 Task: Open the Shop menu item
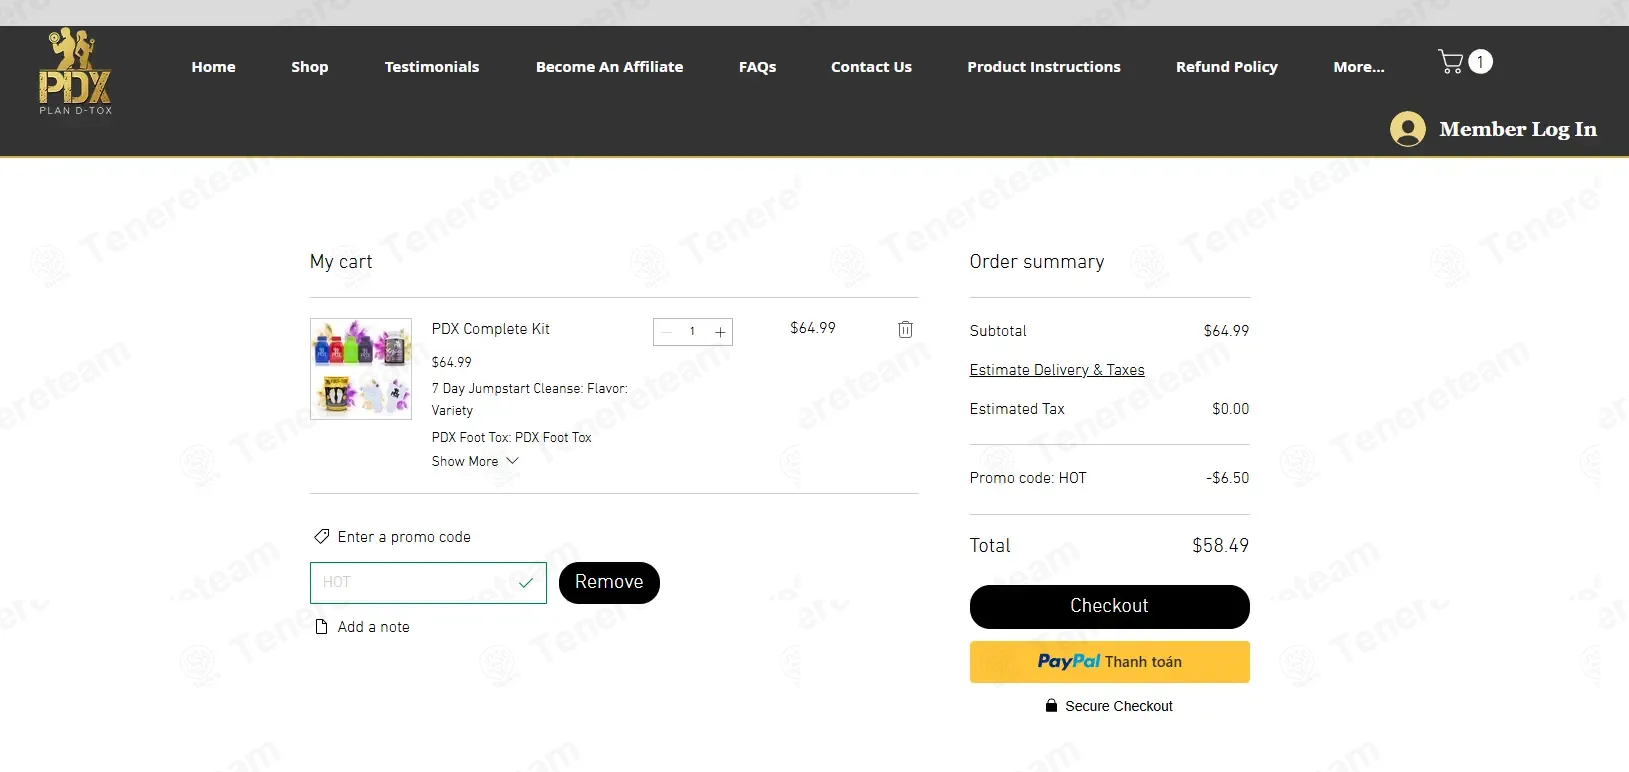[x=310, y=67]
